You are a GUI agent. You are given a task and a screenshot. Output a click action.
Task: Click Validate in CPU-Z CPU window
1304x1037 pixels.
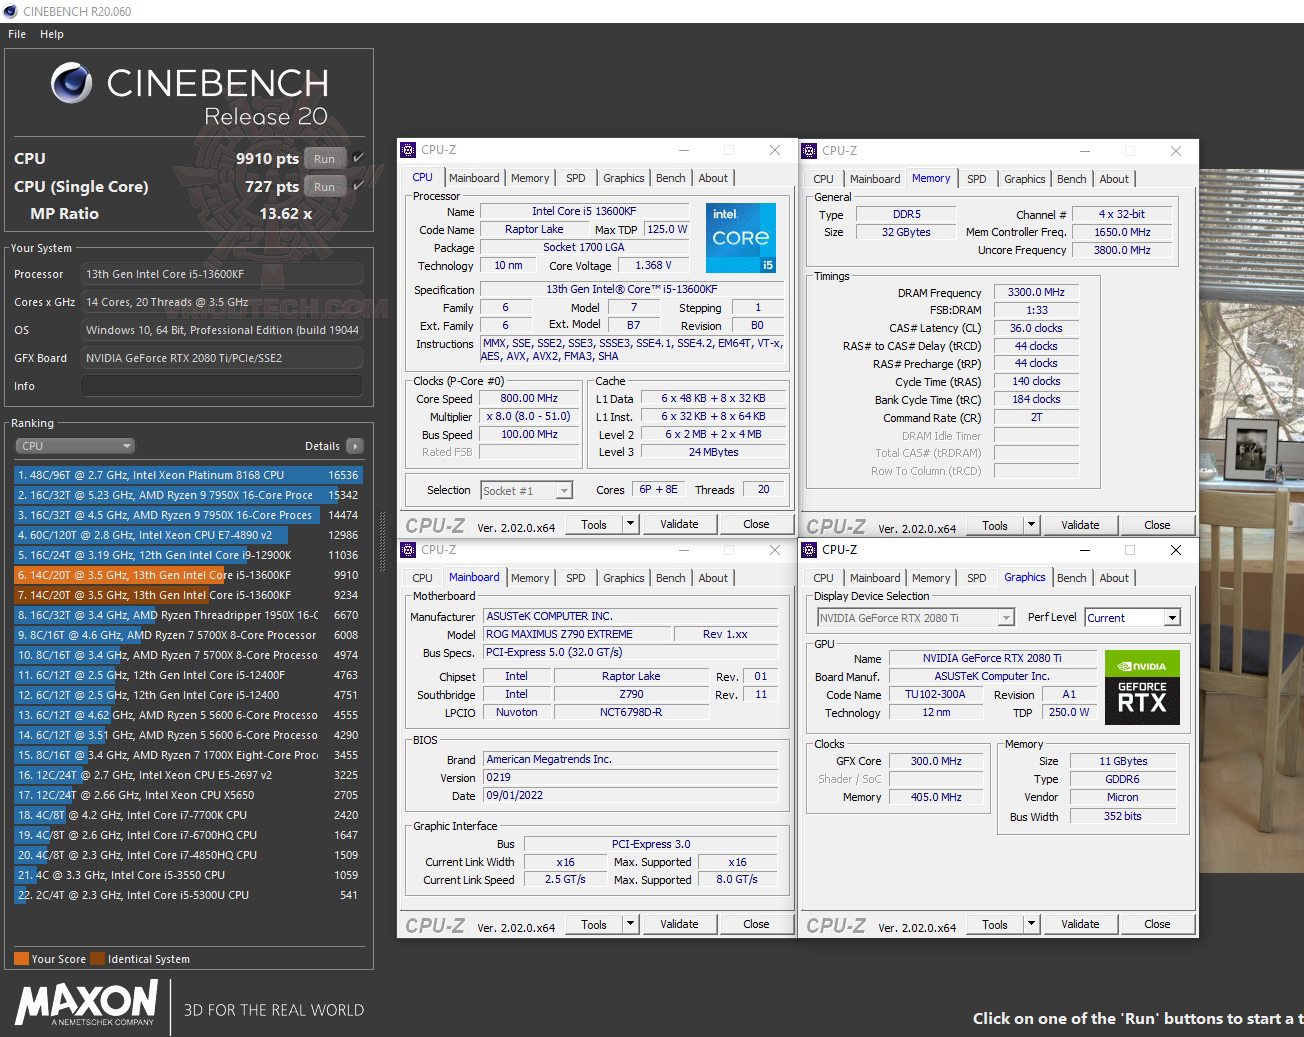coord(679,524)
